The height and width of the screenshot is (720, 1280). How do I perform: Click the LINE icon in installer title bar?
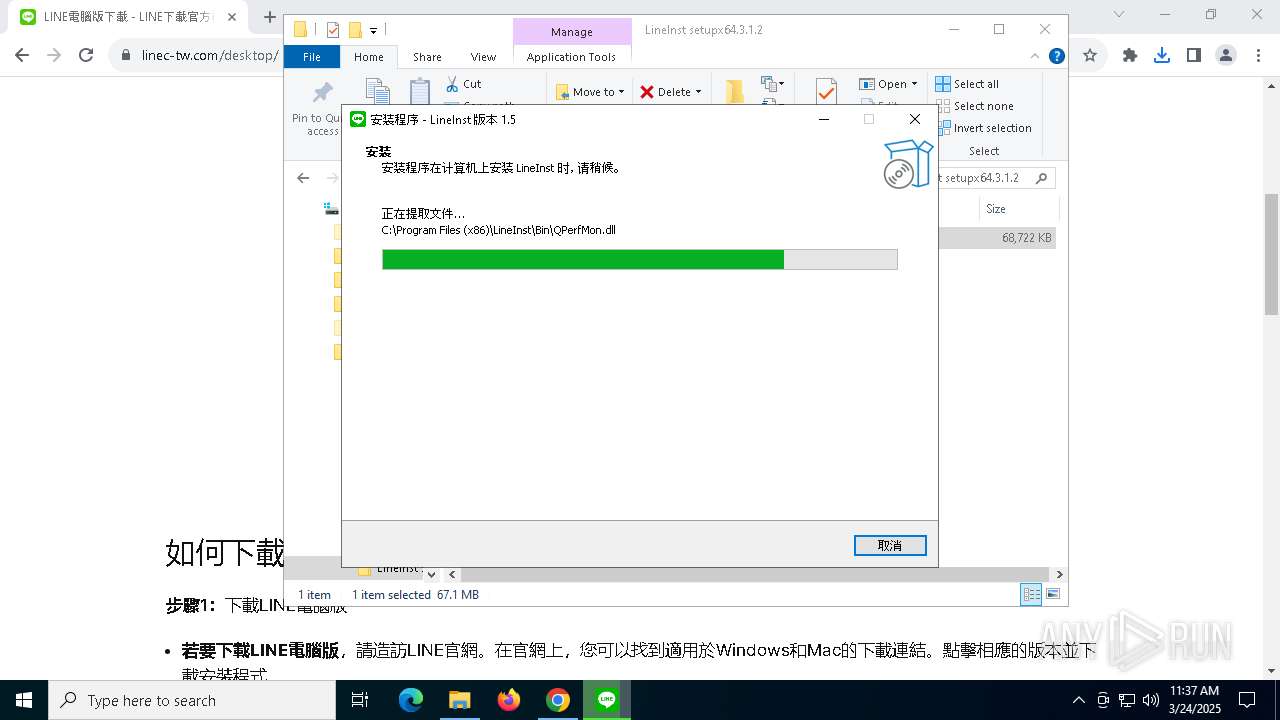[x=358, y=119]
